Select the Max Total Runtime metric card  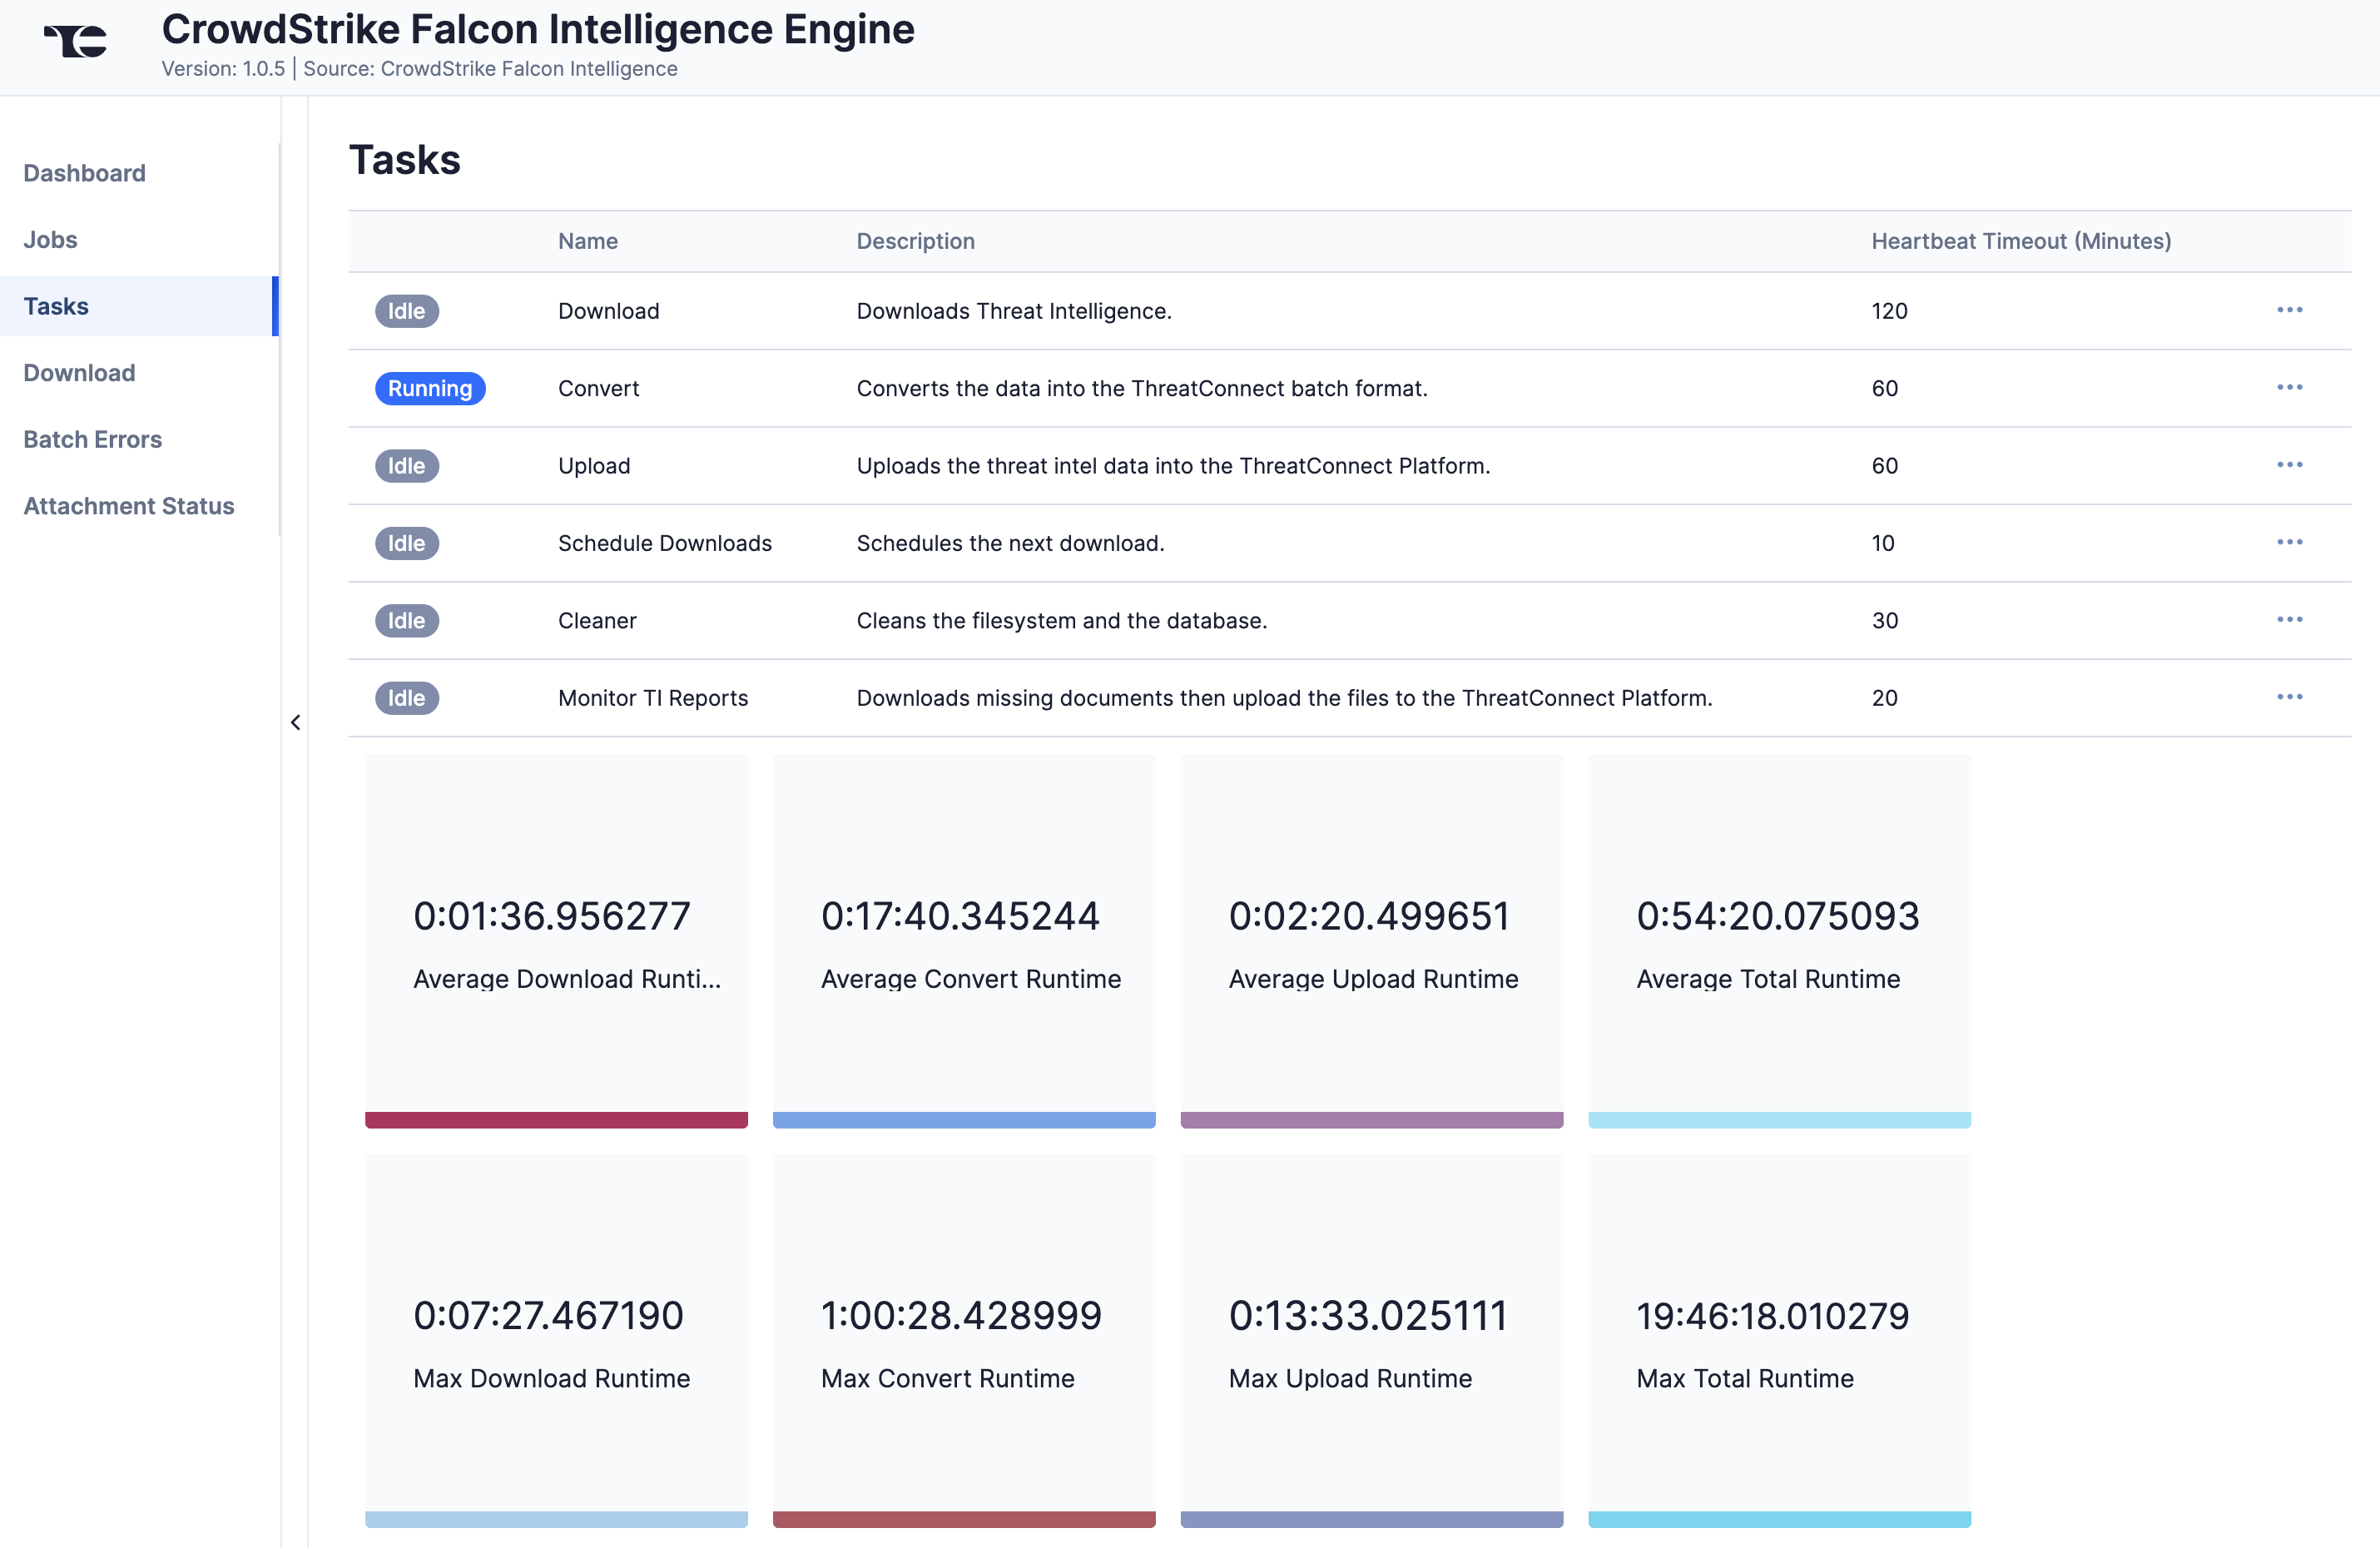click(1780, 1340)
